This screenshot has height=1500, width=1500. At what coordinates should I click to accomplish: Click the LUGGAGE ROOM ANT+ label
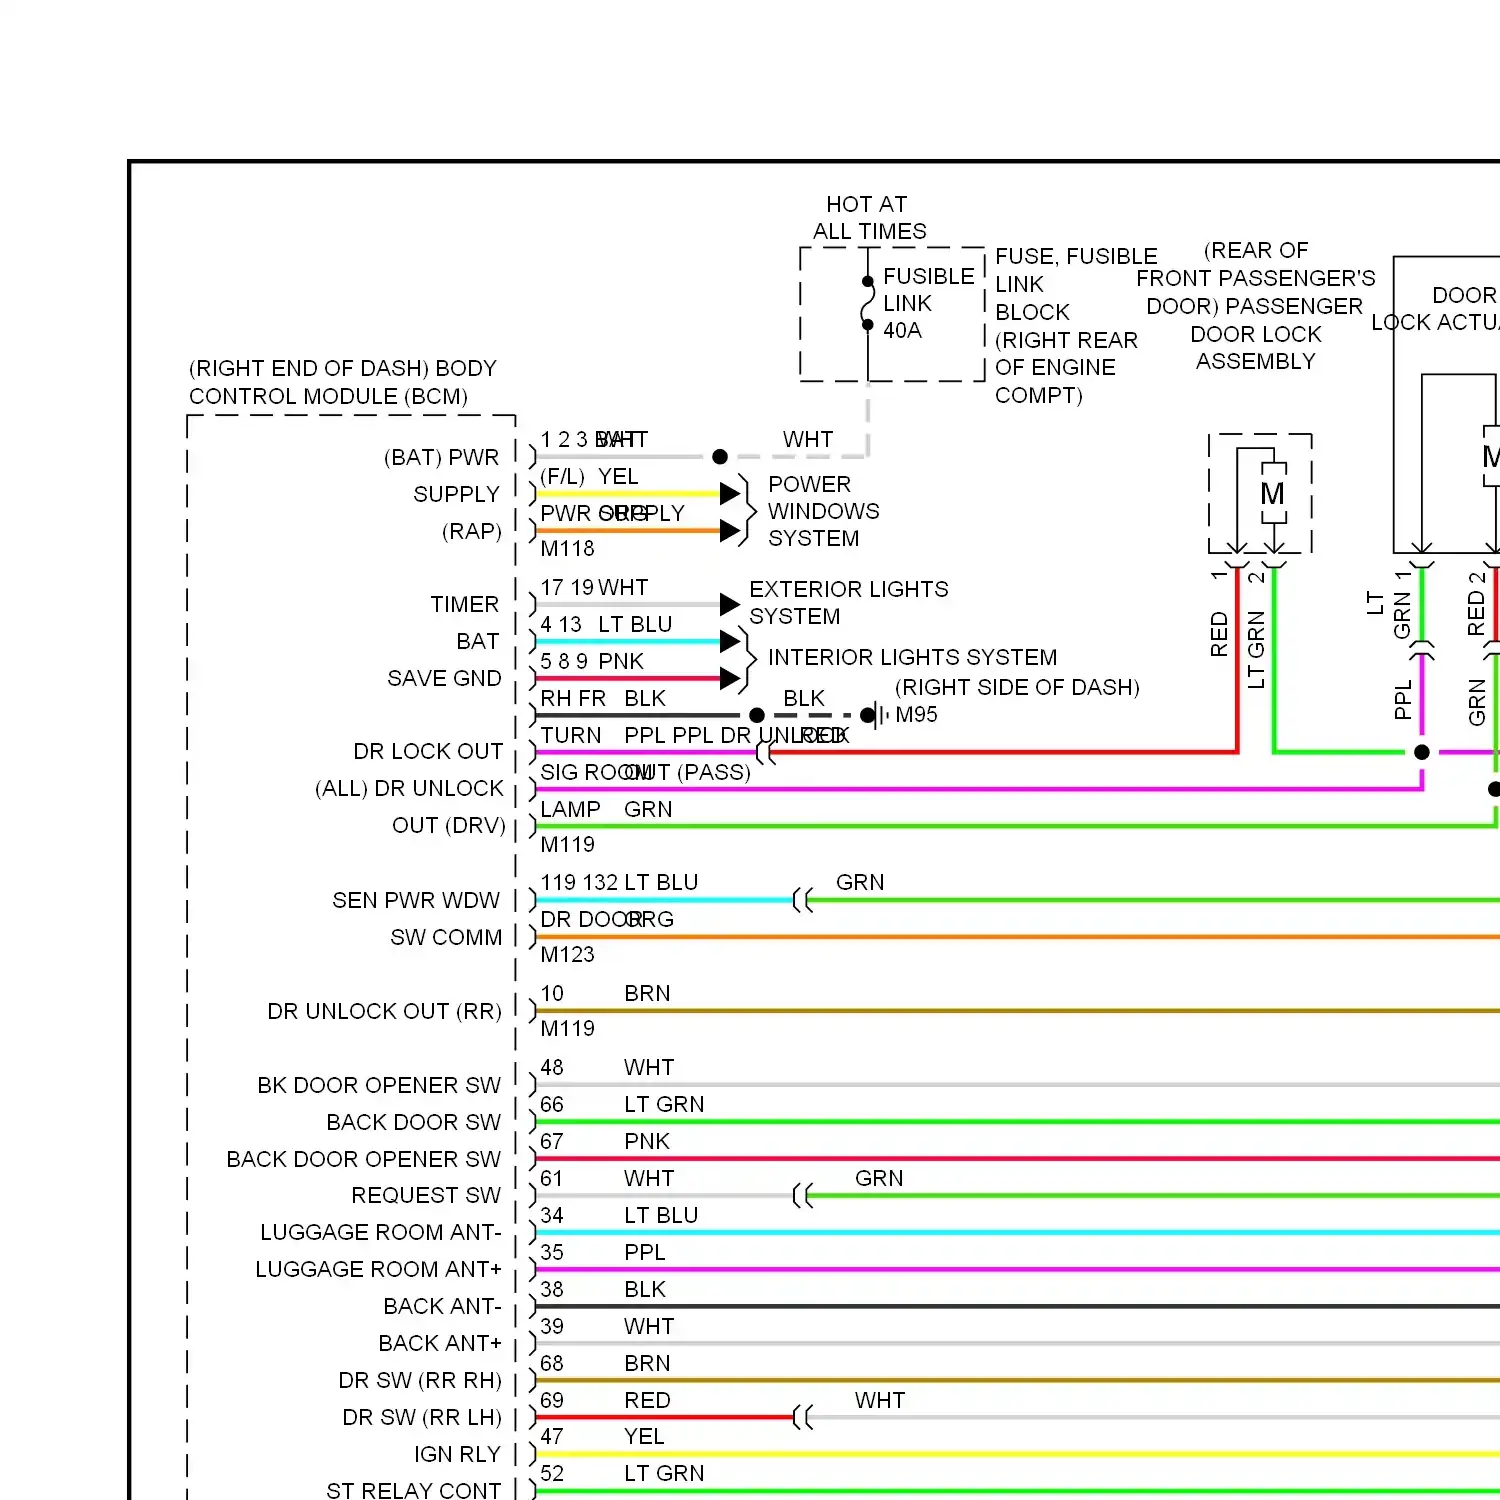coord(379,1269)
